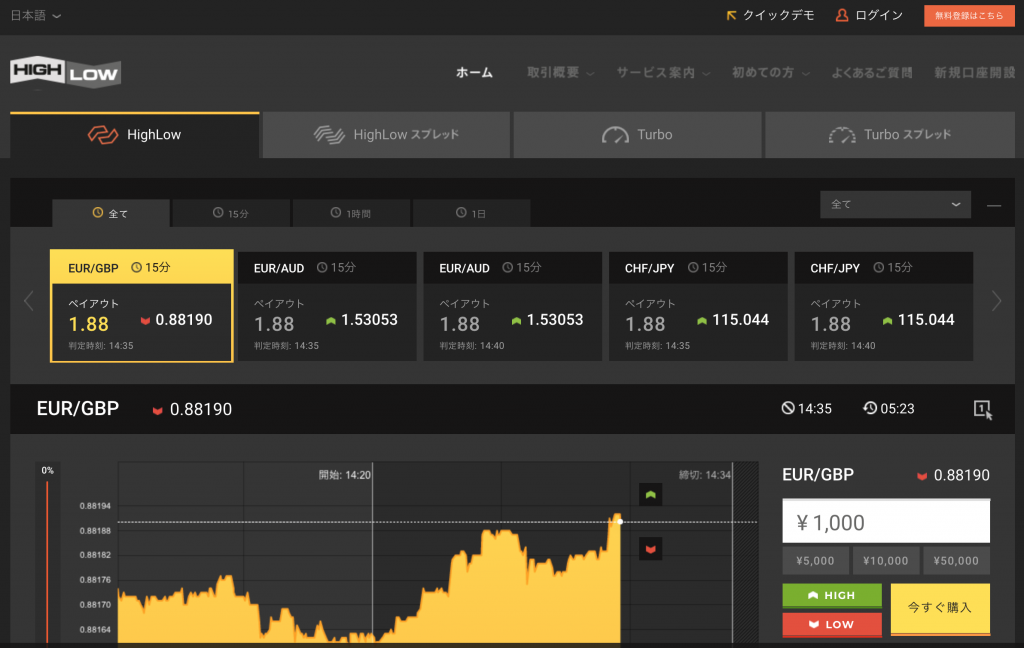Image resolution: width=1024 pixels, height=648 pixels.
Task: Click the HighLow スプレッド waves icon
Action: (x=329, y=135)
